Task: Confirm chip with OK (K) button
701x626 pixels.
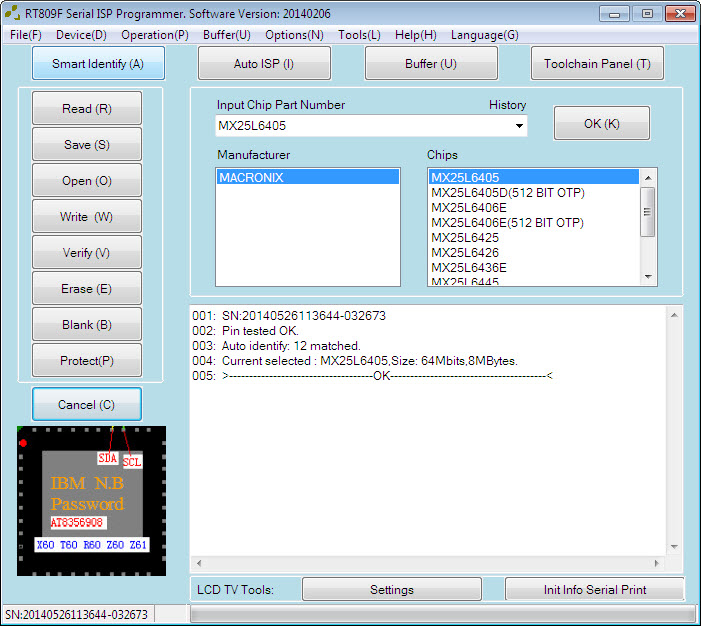Action: [x=602, y=123]
